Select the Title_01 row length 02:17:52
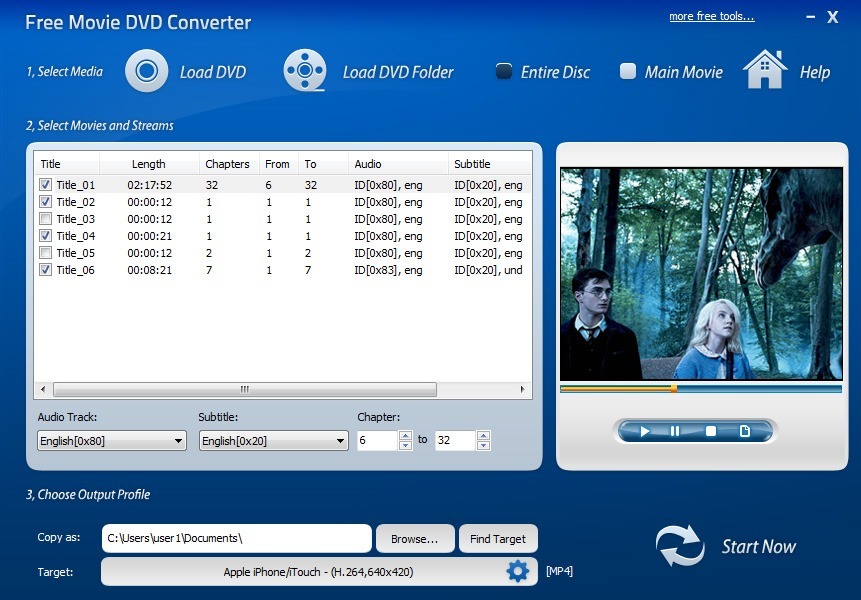Viewport: 861px width, 600px height. 149,185
